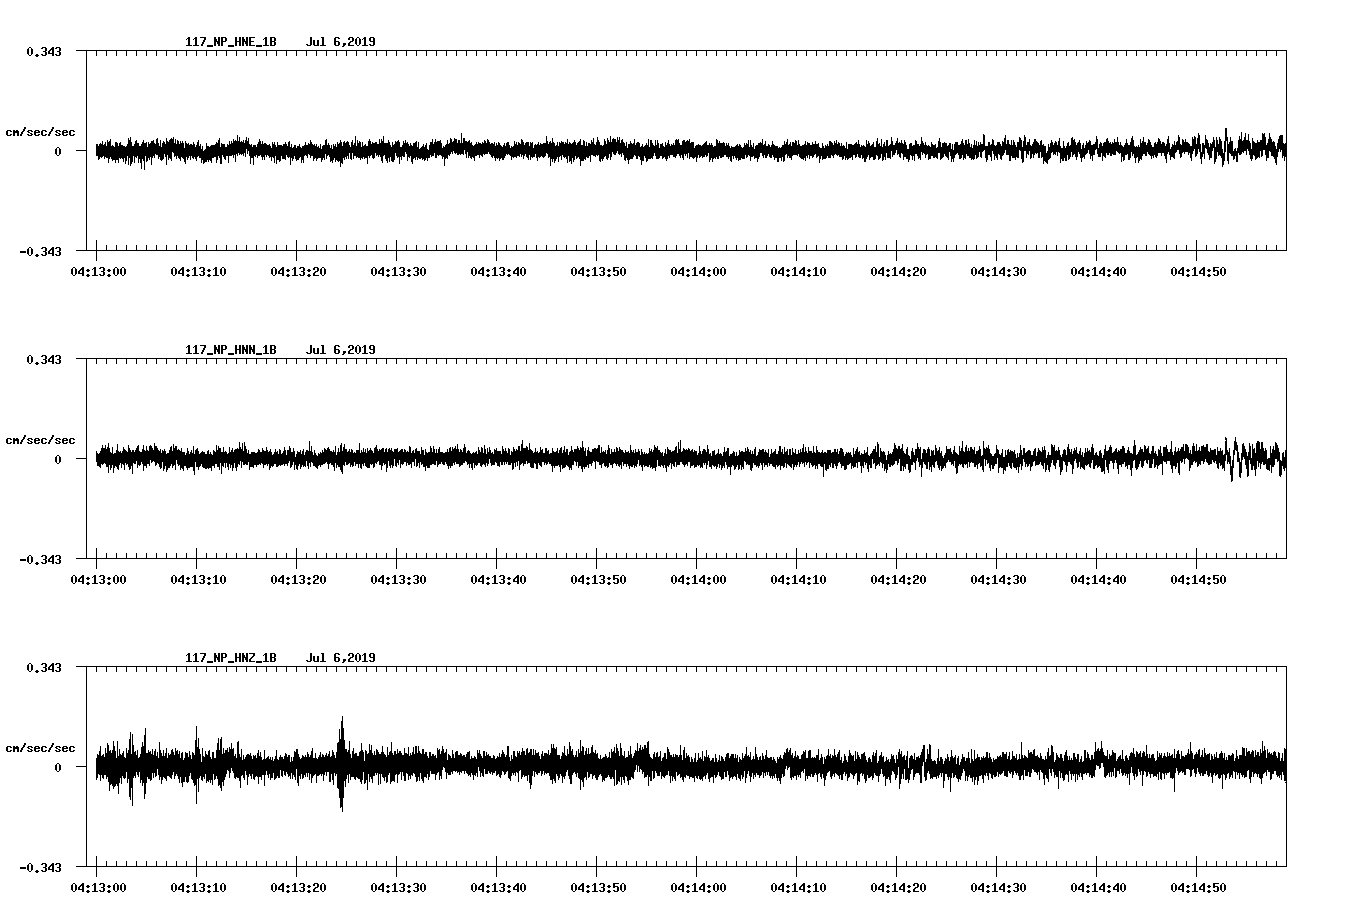Viewport: 1358px width, 924px height.
Task: Select the 117_NP_HNN_1B channel title
Action: (230, 350)
